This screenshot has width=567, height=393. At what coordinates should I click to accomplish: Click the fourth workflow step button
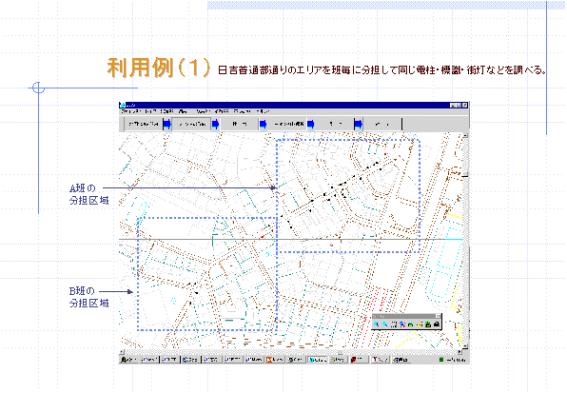point(287,124)
